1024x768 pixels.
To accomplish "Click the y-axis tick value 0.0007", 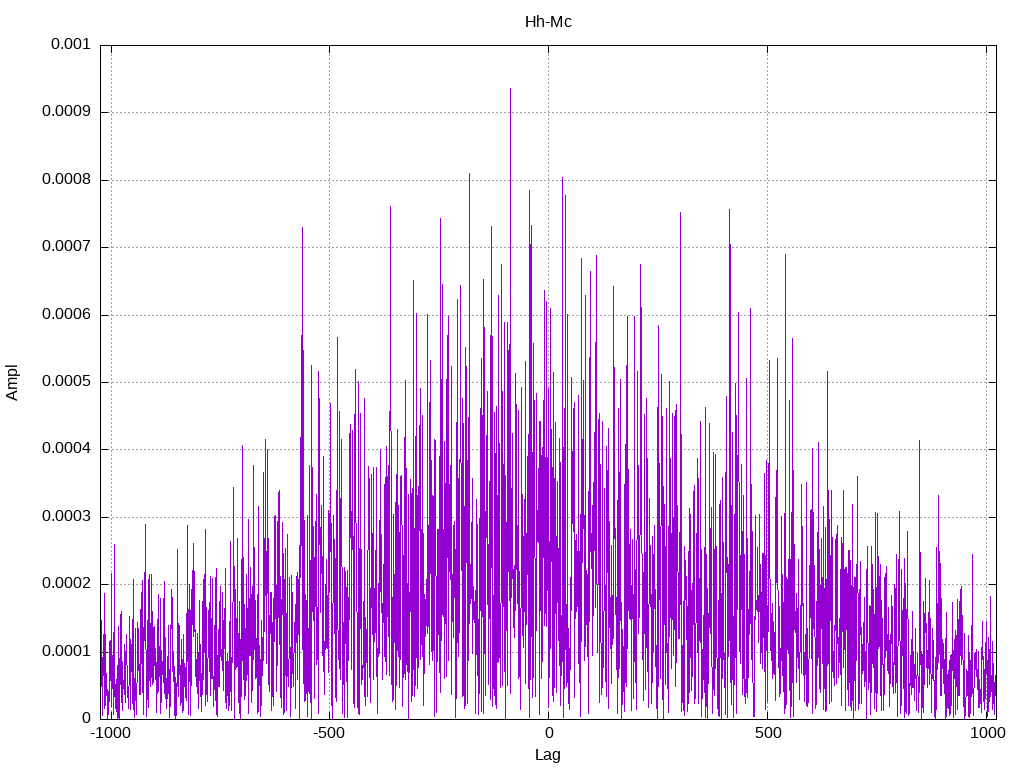I will pos(67,247).
